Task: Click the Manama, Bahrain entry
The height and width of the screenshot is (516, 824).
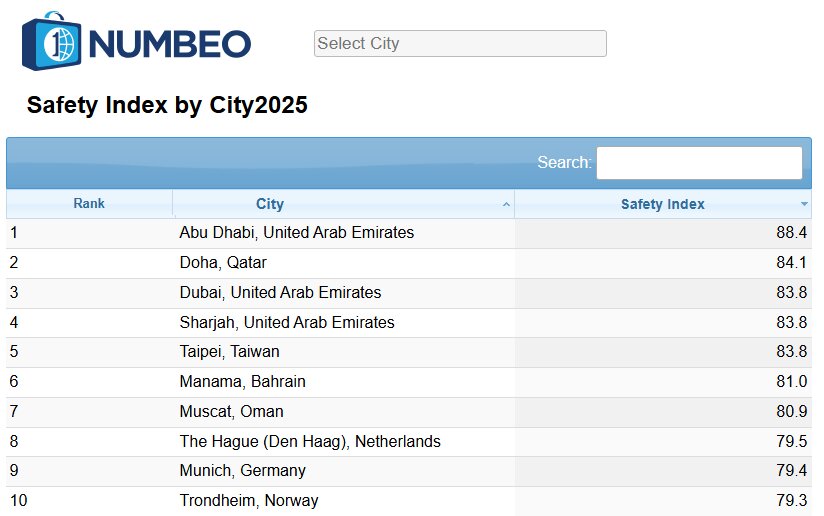Action: (242, 382)
